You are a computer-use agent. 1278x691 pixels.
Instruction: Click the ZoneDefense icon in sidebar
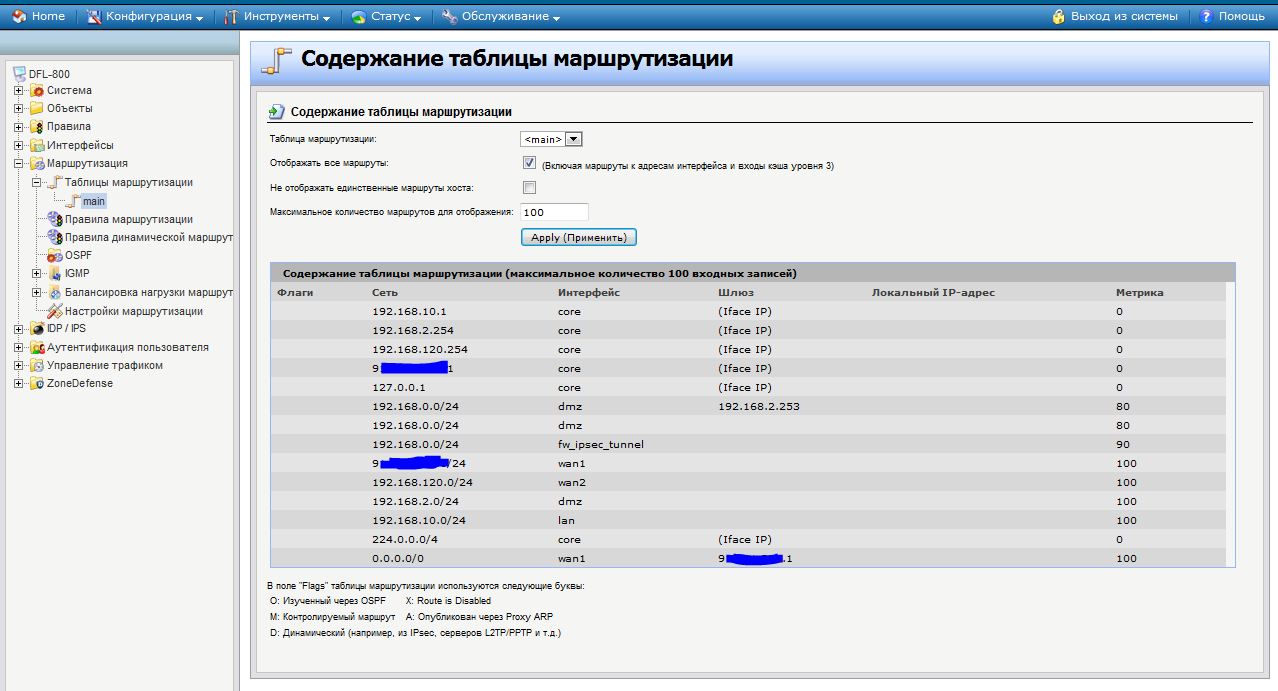[37, 384]
